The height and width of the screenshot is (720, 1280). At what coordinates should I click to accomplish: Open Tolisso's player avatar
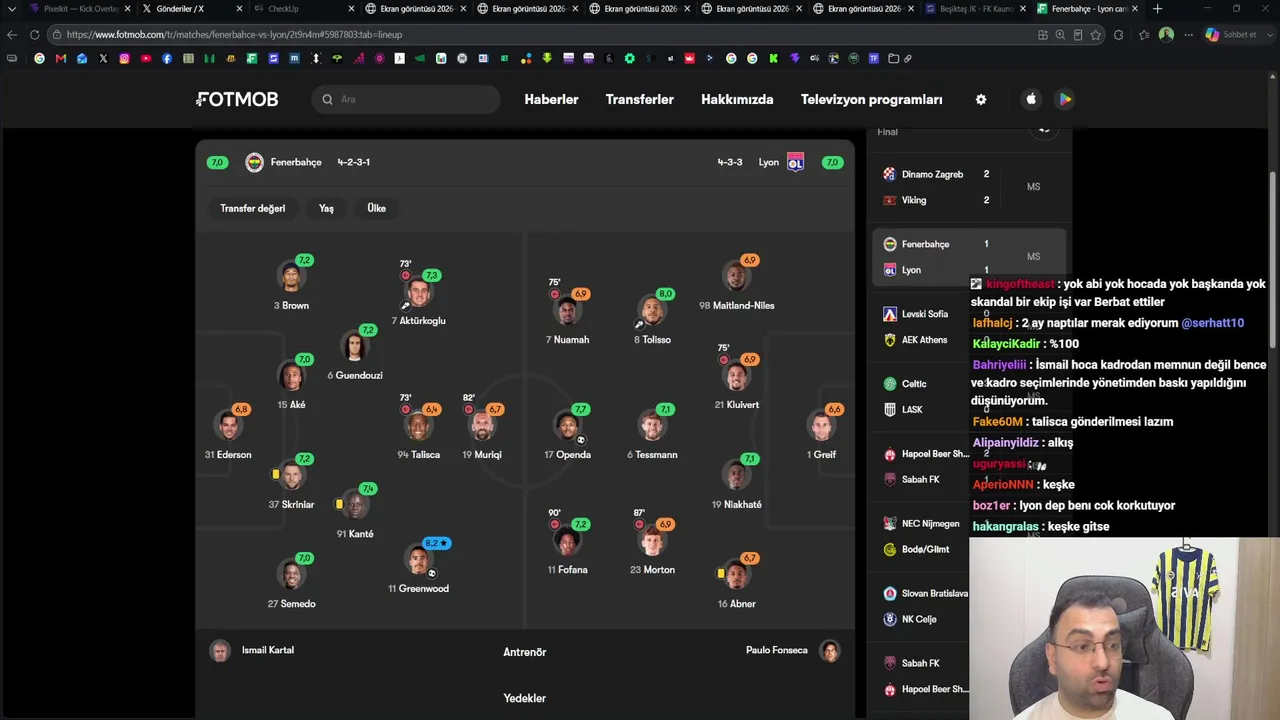pos(652,311)
